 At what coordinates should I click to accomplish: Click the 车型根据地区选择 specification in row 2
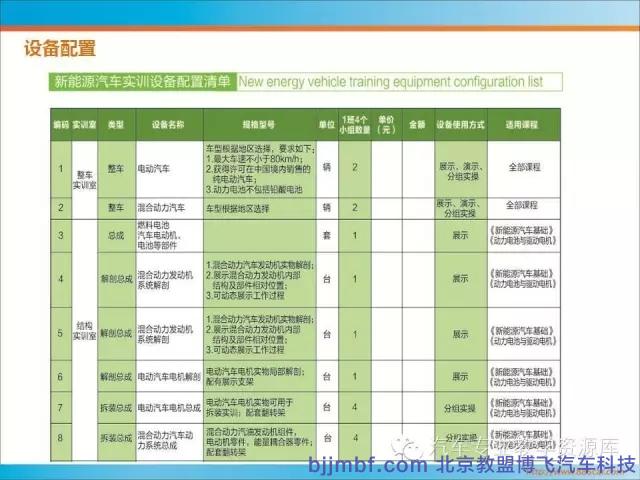[238, 208]
